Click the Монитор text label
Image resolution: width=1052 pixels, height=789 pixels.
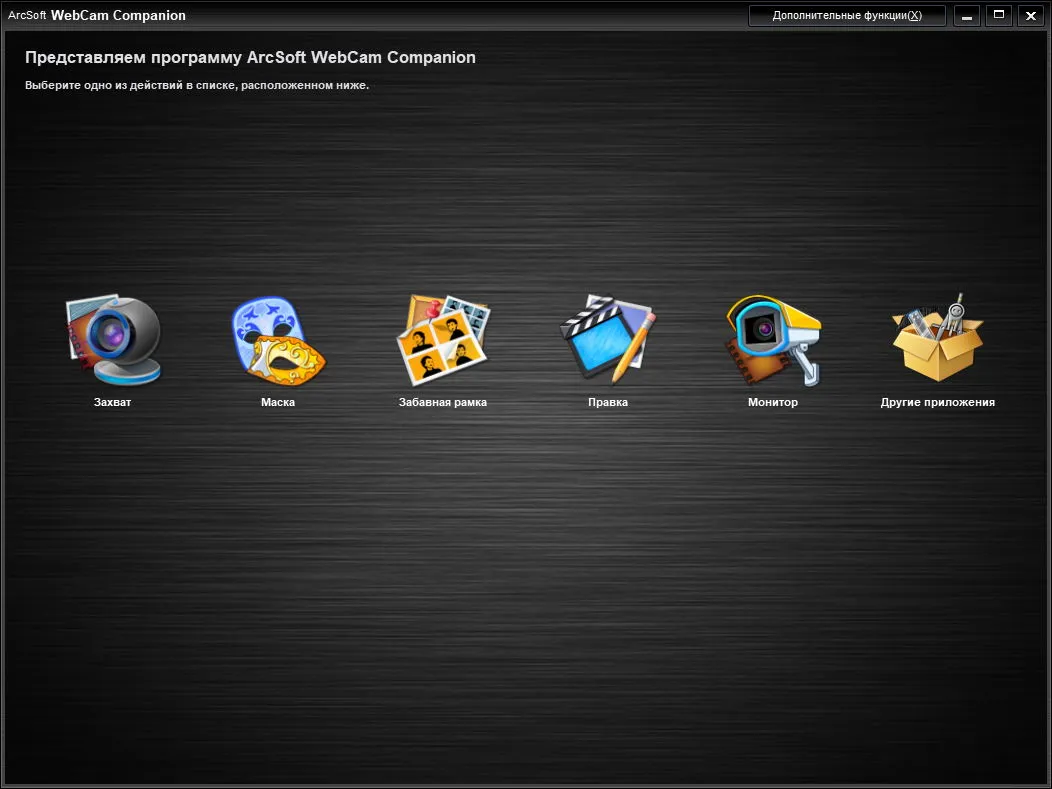point(773,403)
